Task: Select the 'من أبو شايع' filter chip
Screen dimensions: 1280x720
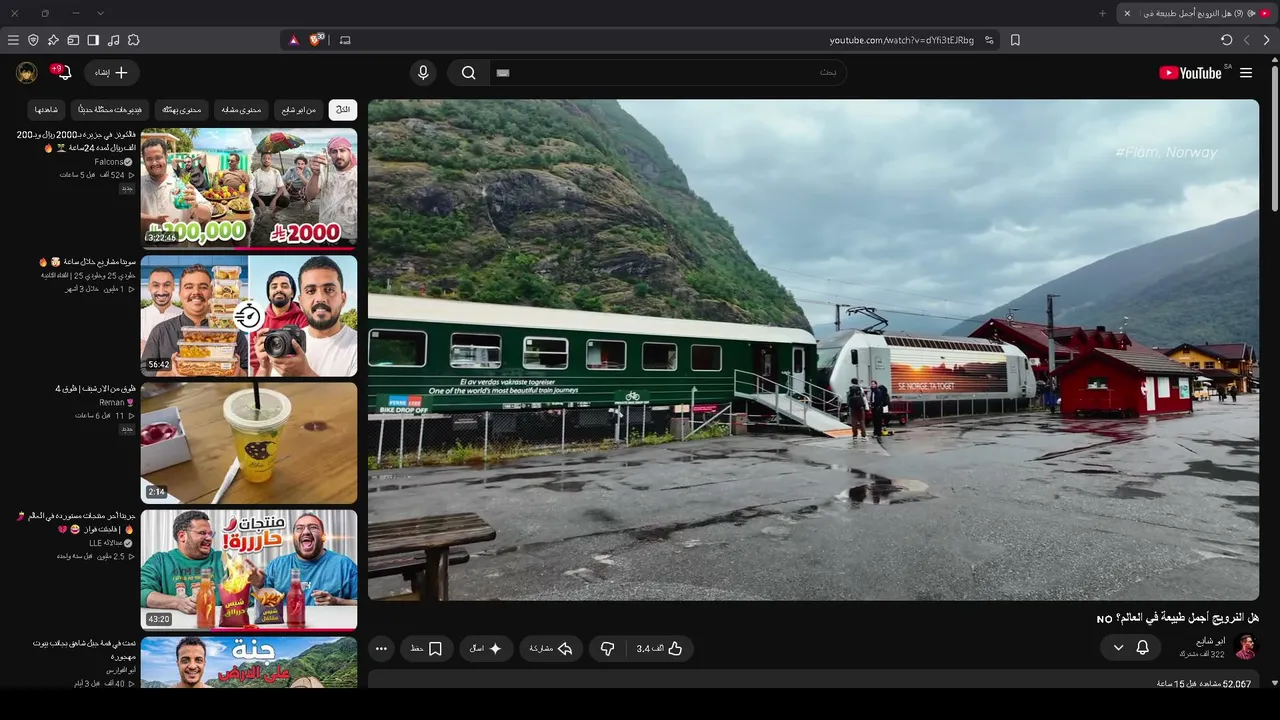Action: [298, 110]
